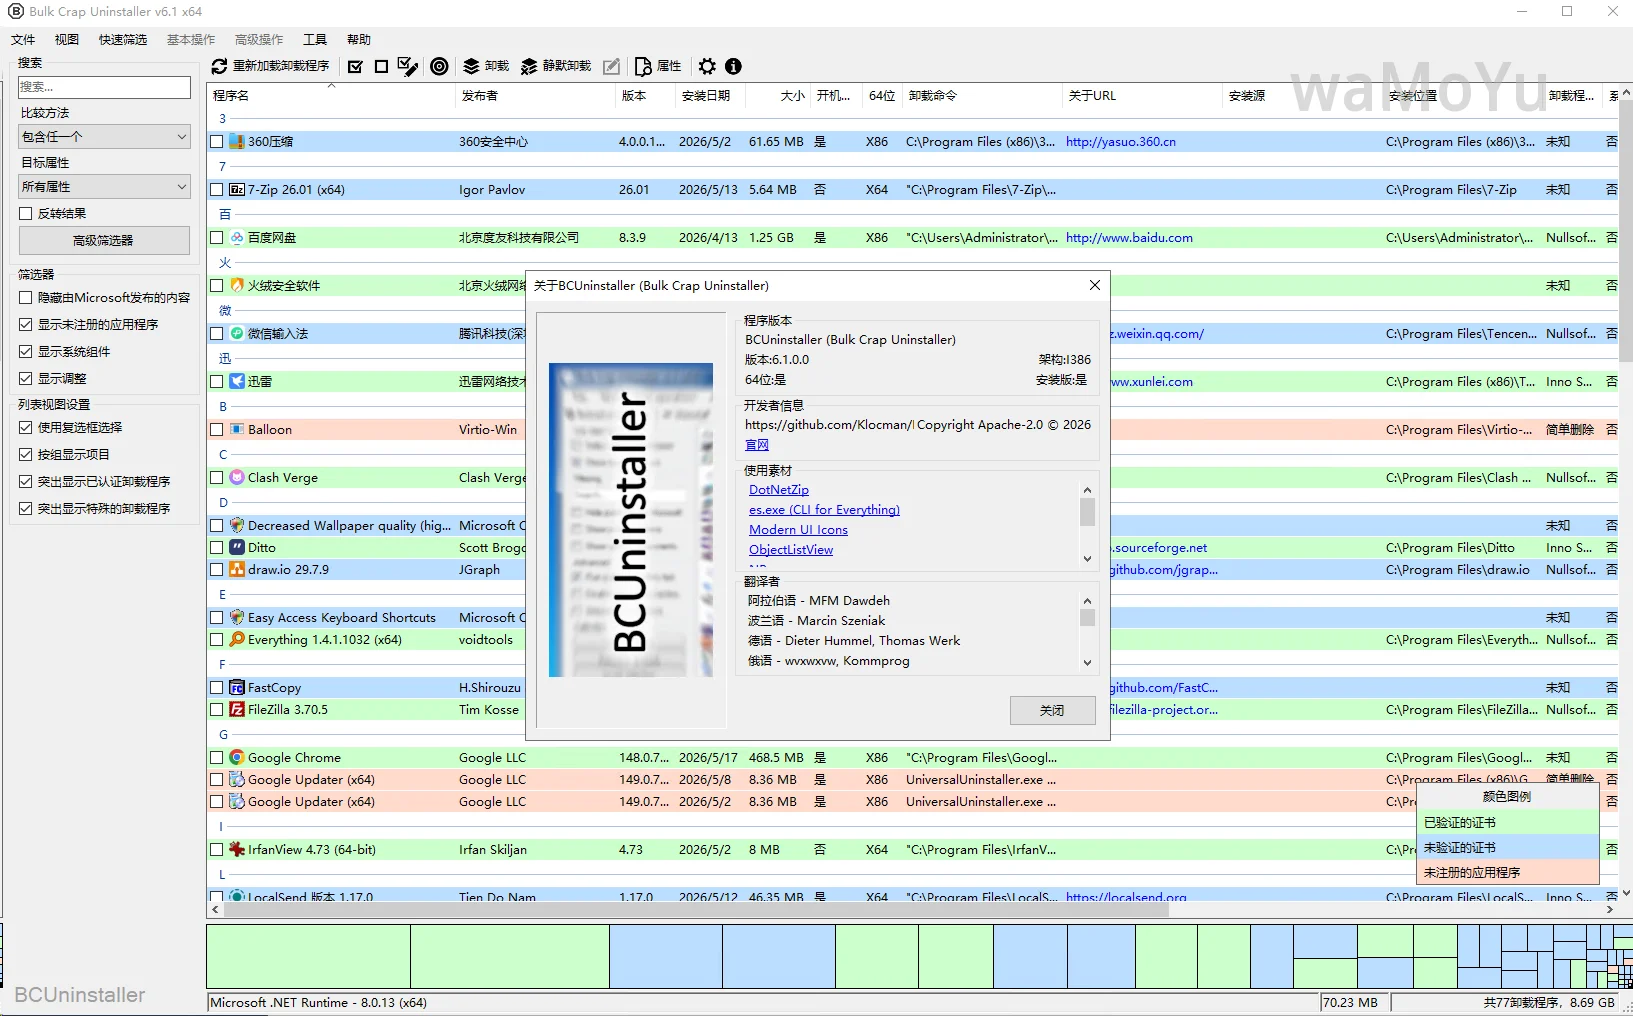
Task: Open the 文件 menu
Action: [x=23, y=40]
